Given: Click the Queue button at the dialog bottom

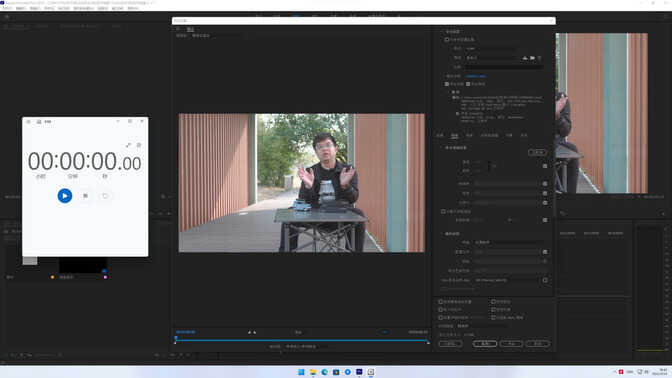Looking at the screenshot, I should (x=485, y=344).
